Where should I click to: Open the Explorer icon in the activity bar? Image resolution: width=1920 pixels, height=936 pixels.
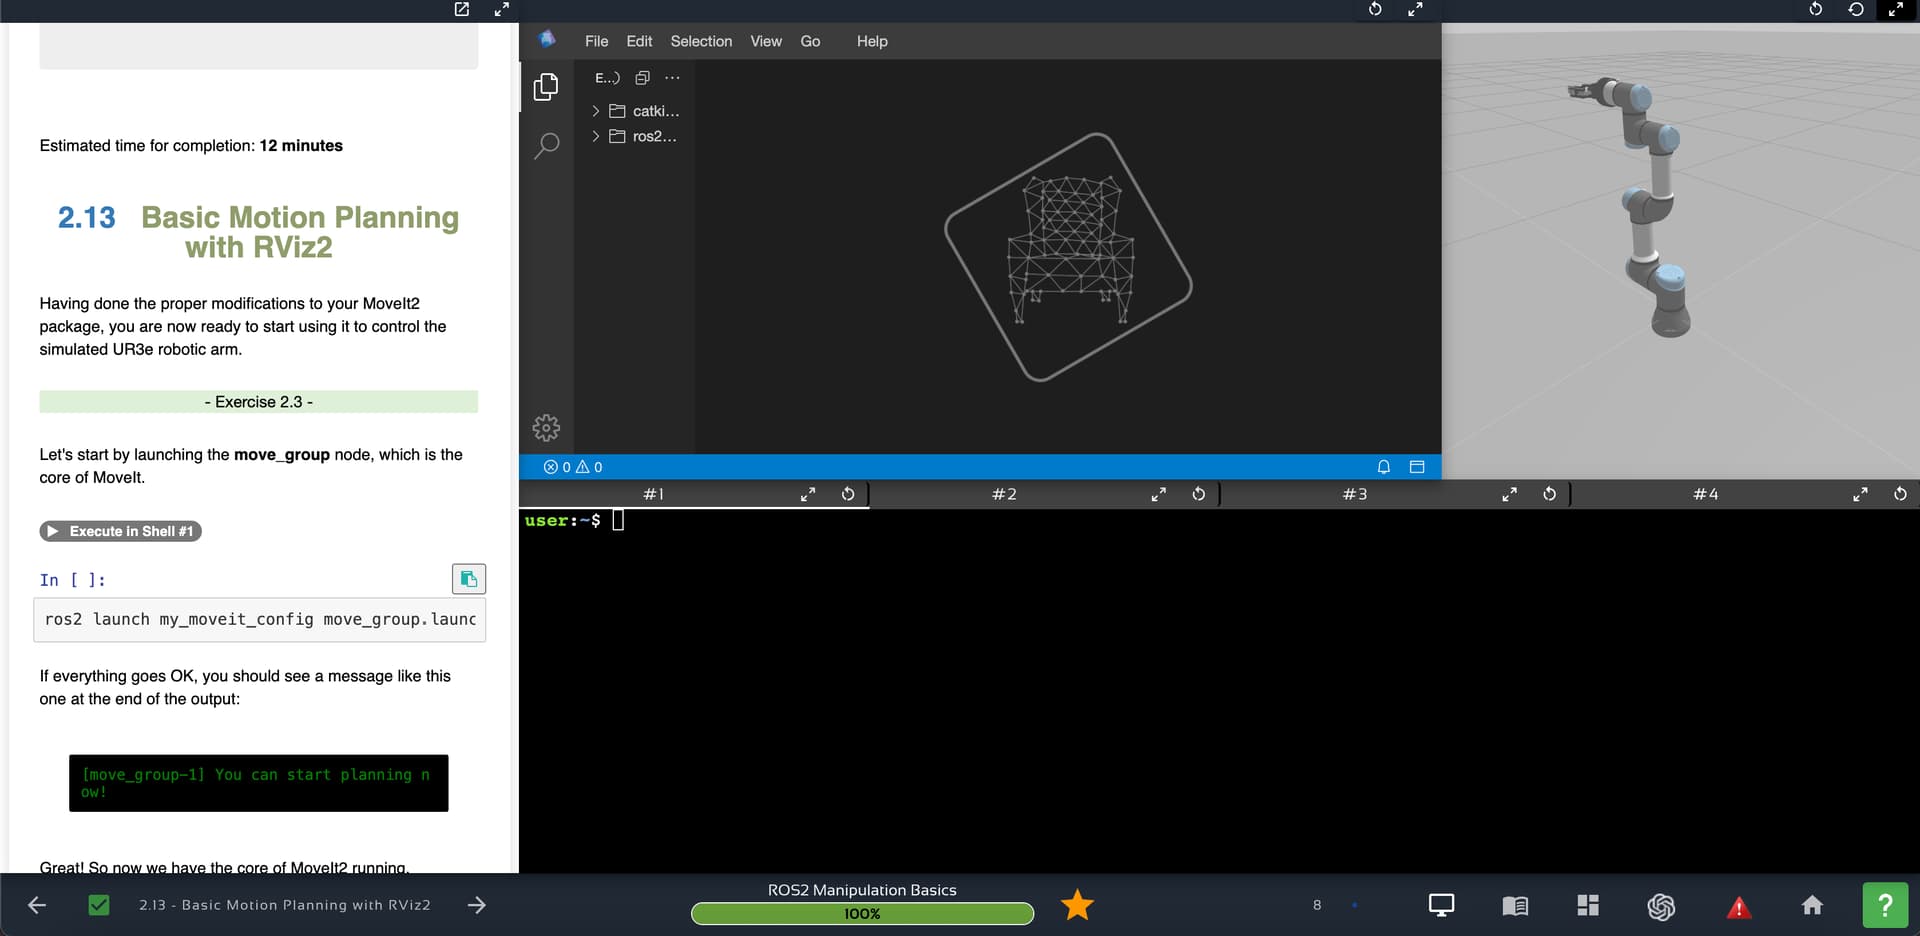(546, 87)
